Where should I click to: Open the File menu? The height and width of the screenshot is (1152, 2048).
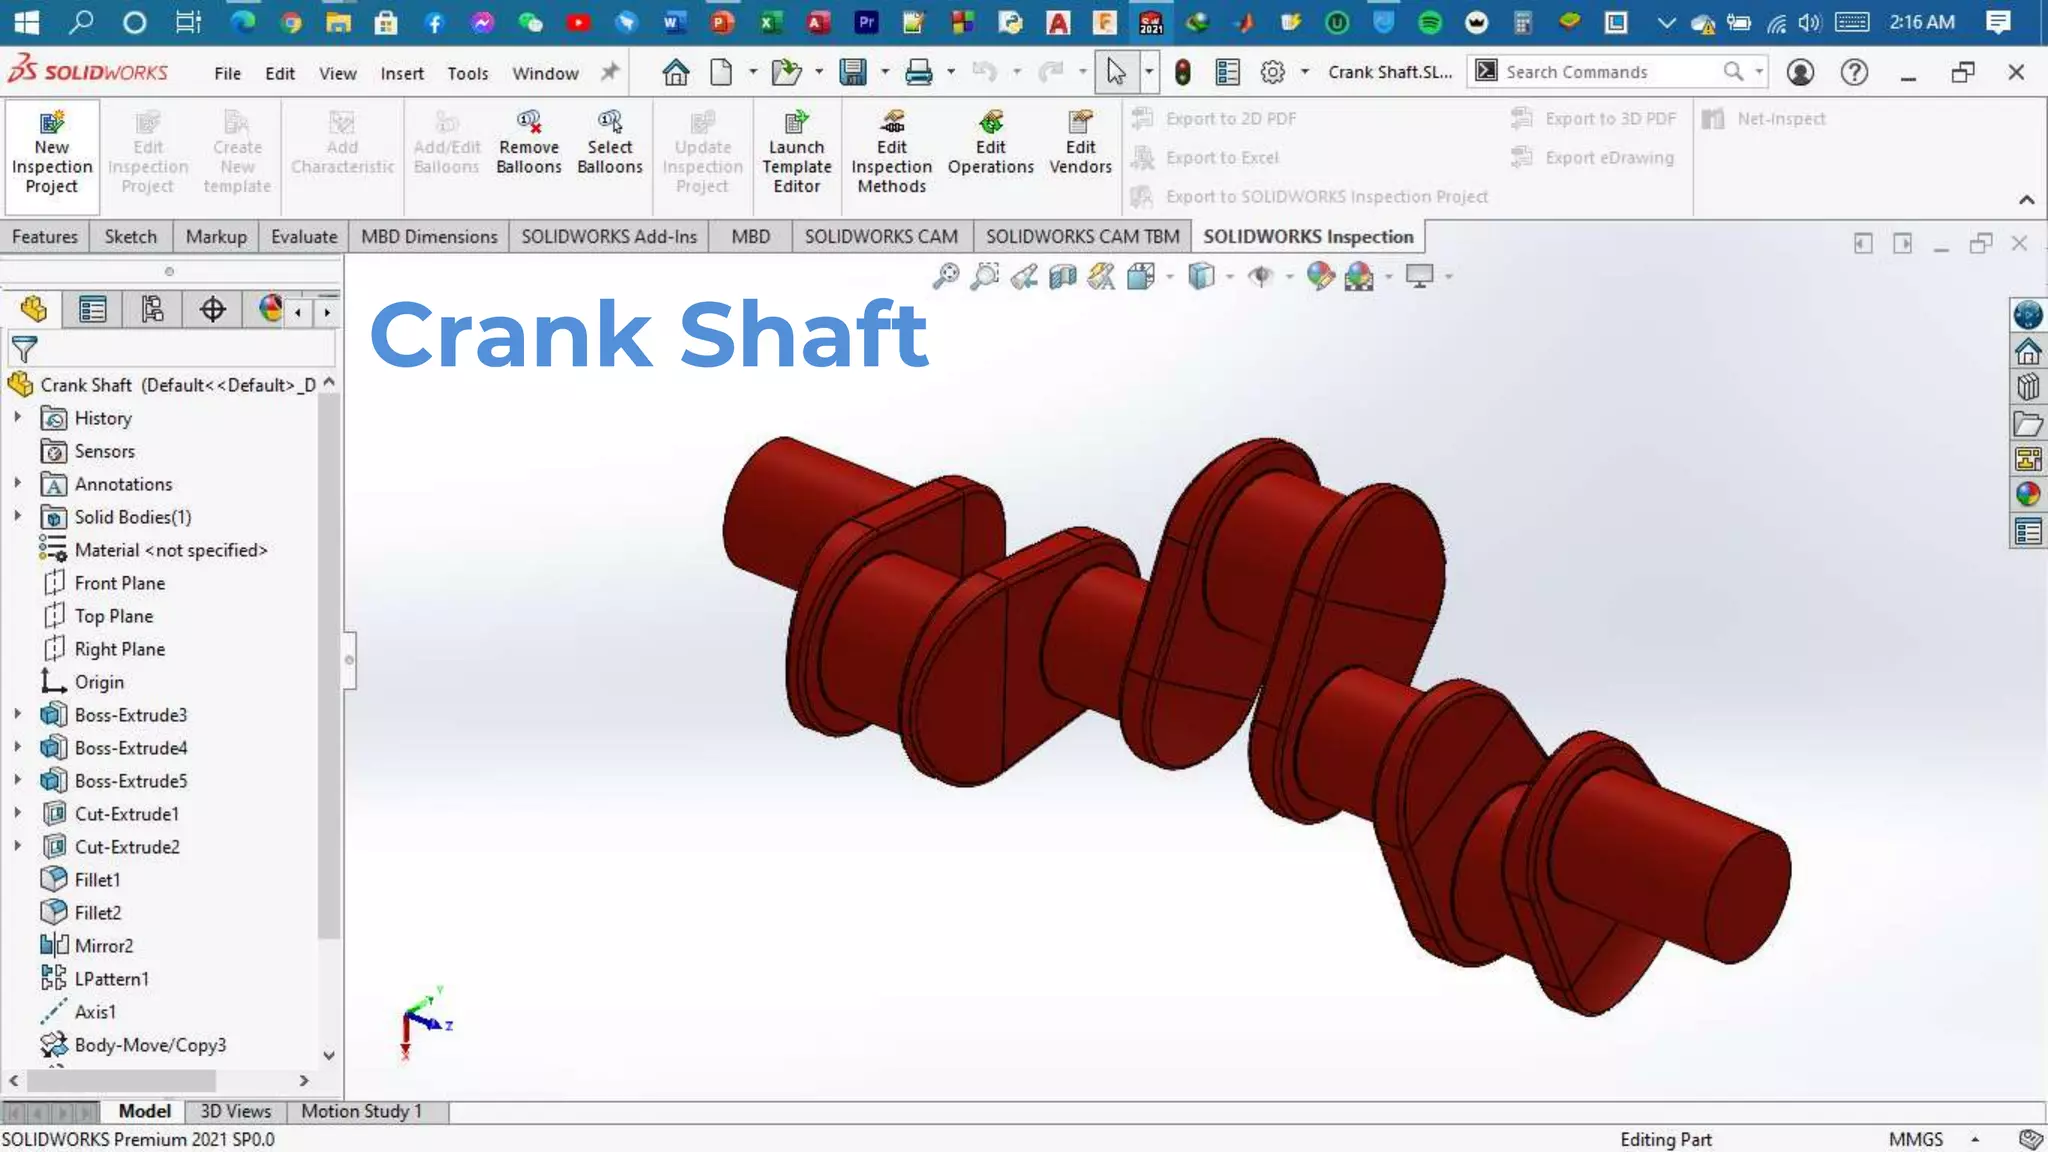click(227, 73)
